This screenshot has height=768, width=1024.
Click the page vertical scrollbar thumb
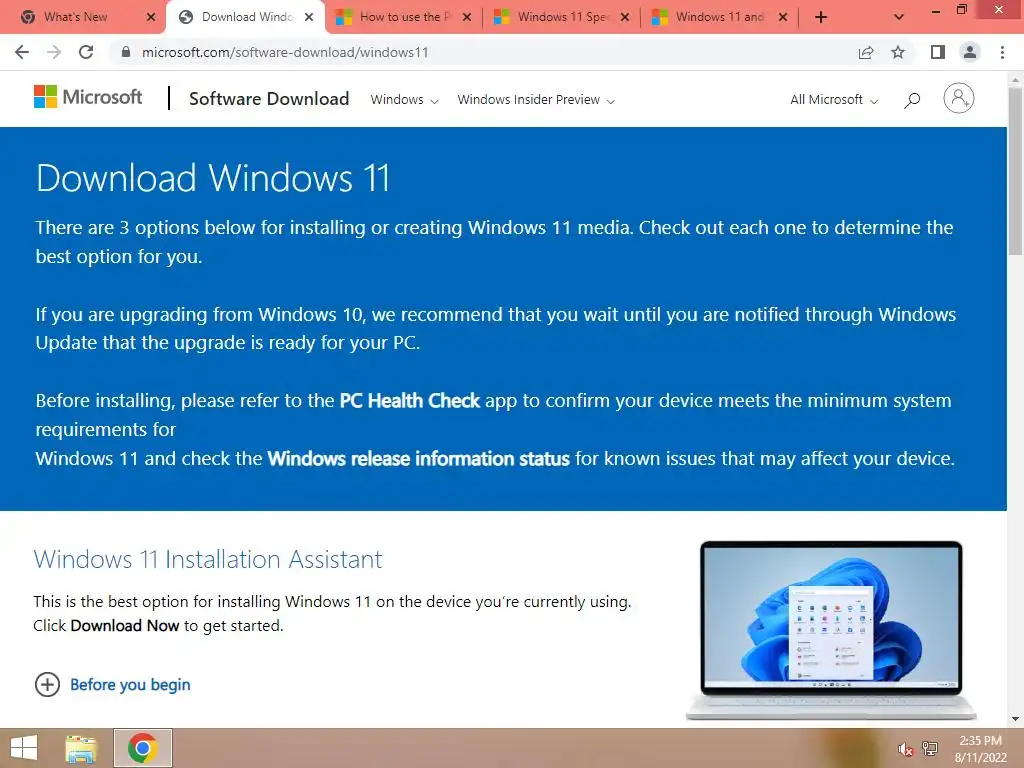pos(1015,171)
